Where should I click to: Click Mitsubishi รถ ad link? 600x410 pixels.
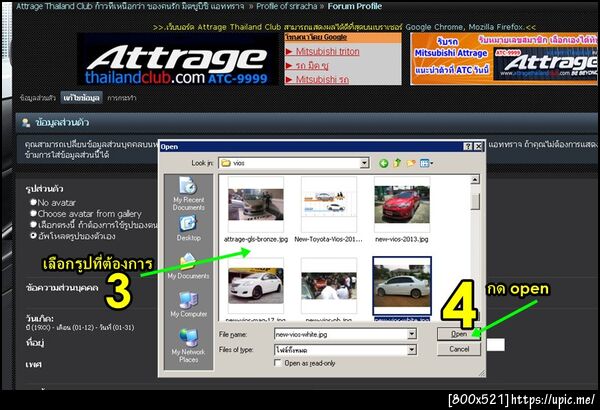pos(322,80)
